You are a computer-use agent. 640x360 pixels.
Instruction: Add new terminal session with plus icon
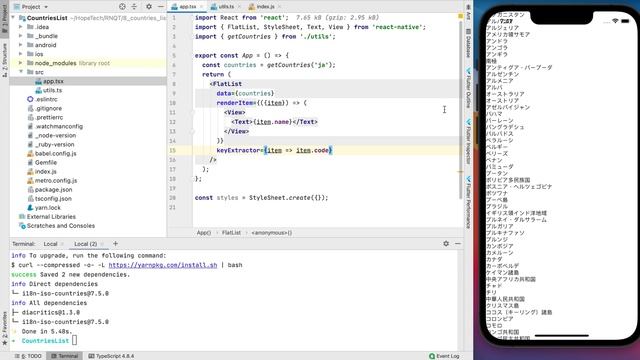pyautogui.click(x=116, y=243)
